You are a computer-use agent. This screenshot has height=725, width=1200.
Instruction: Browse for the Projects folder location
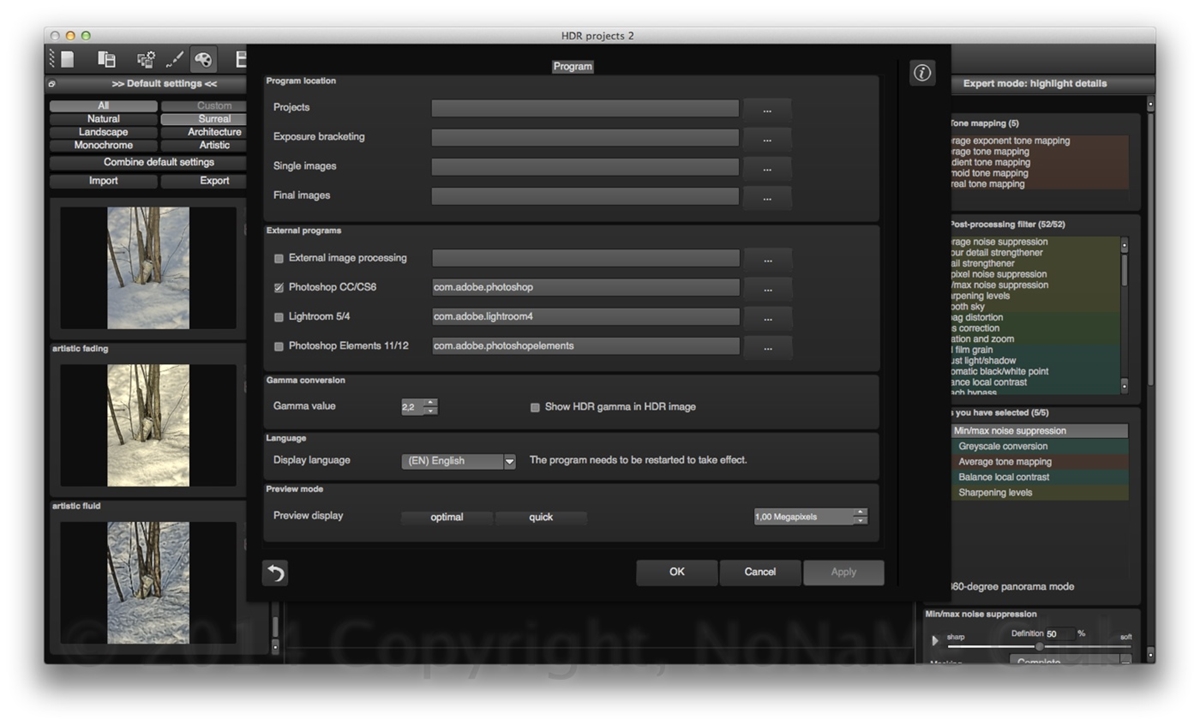coord(768,108)
